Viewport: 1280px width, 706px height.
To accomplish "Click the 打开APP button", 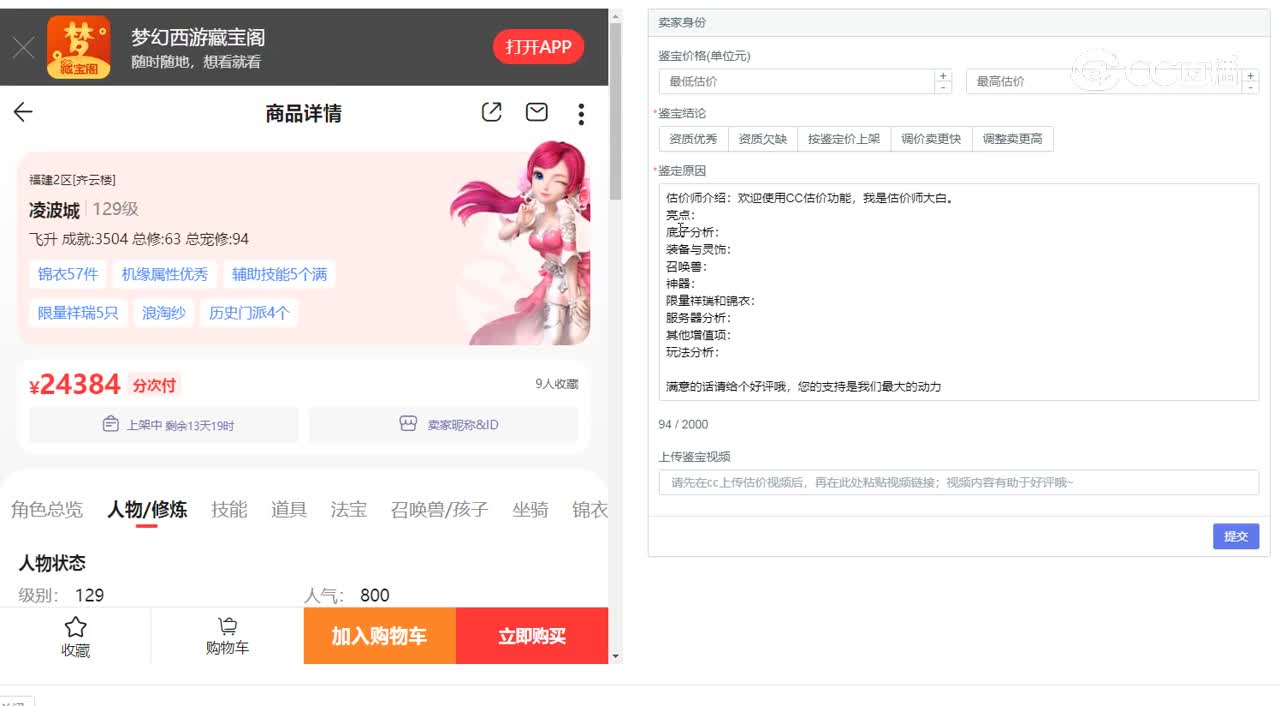I will coord(538,47).
